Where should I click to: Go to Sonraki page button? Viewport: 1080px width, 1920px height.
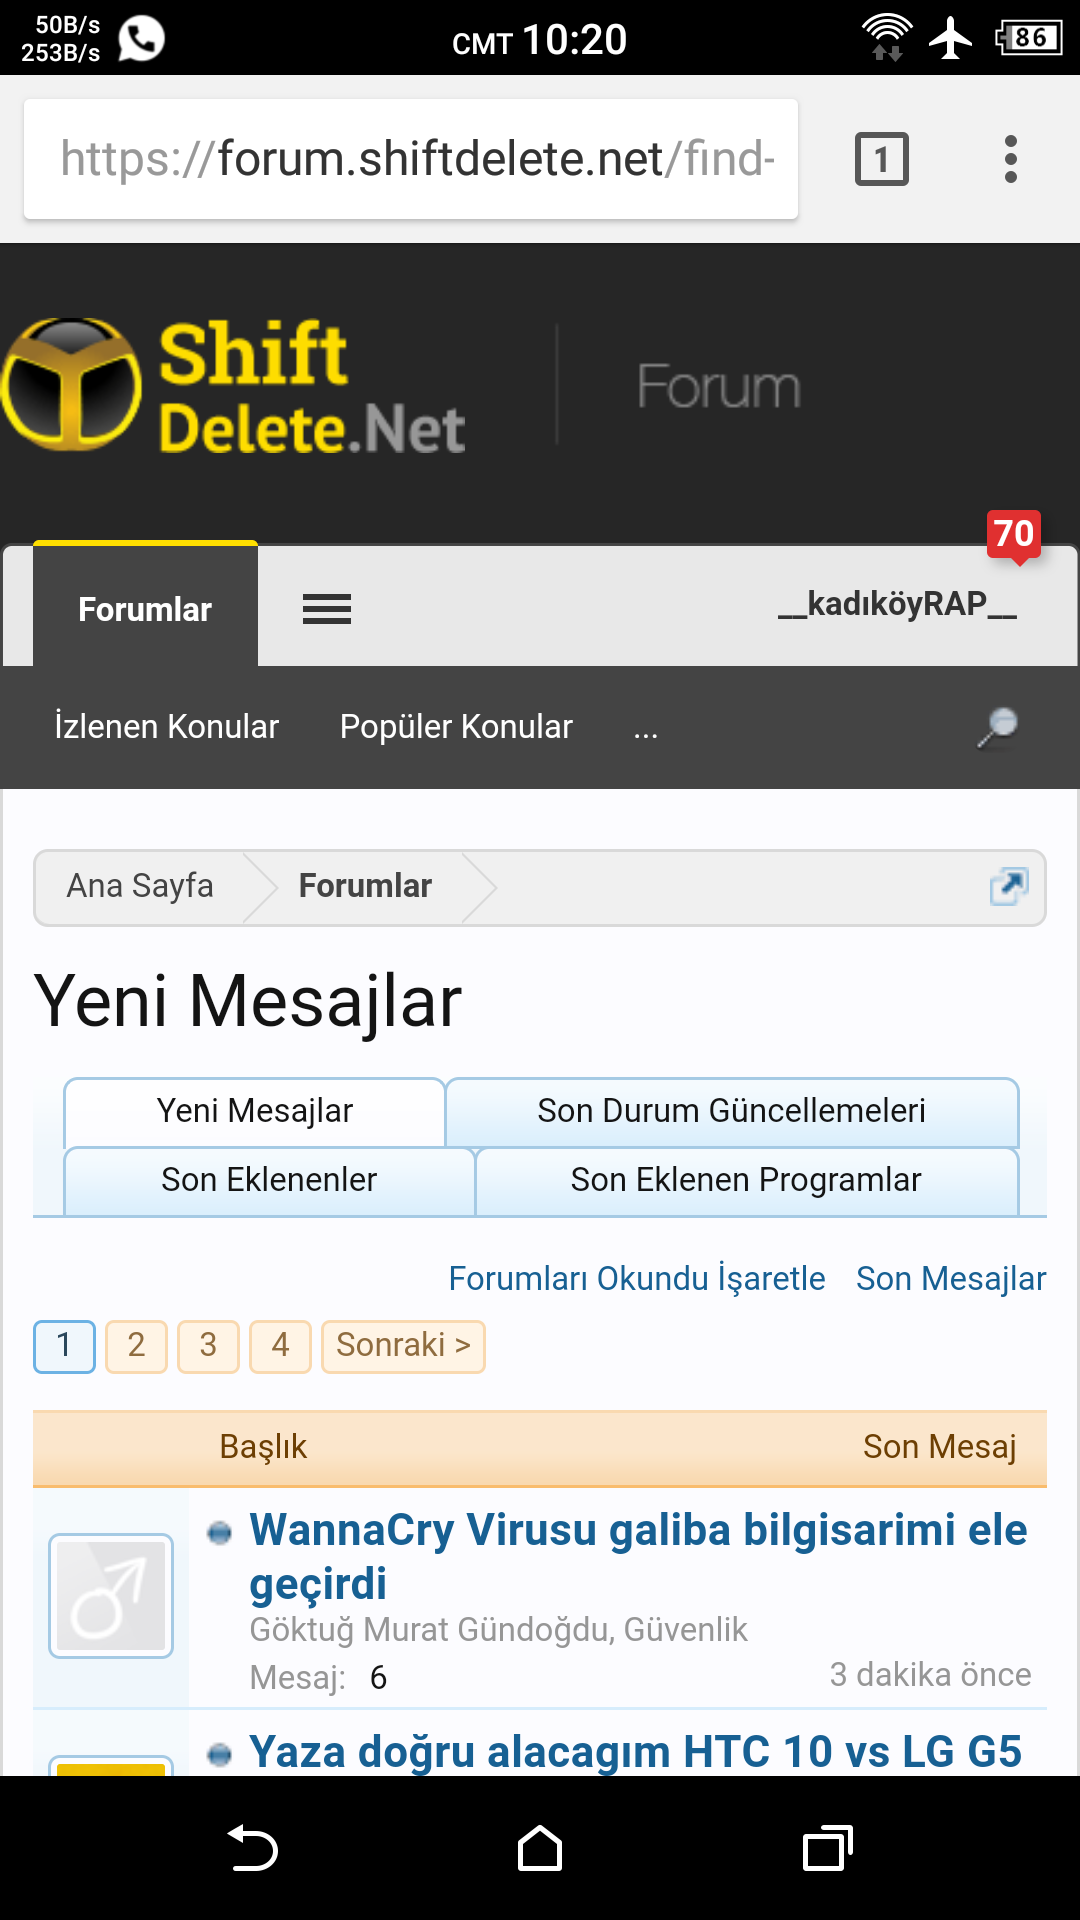(403, 1346)
